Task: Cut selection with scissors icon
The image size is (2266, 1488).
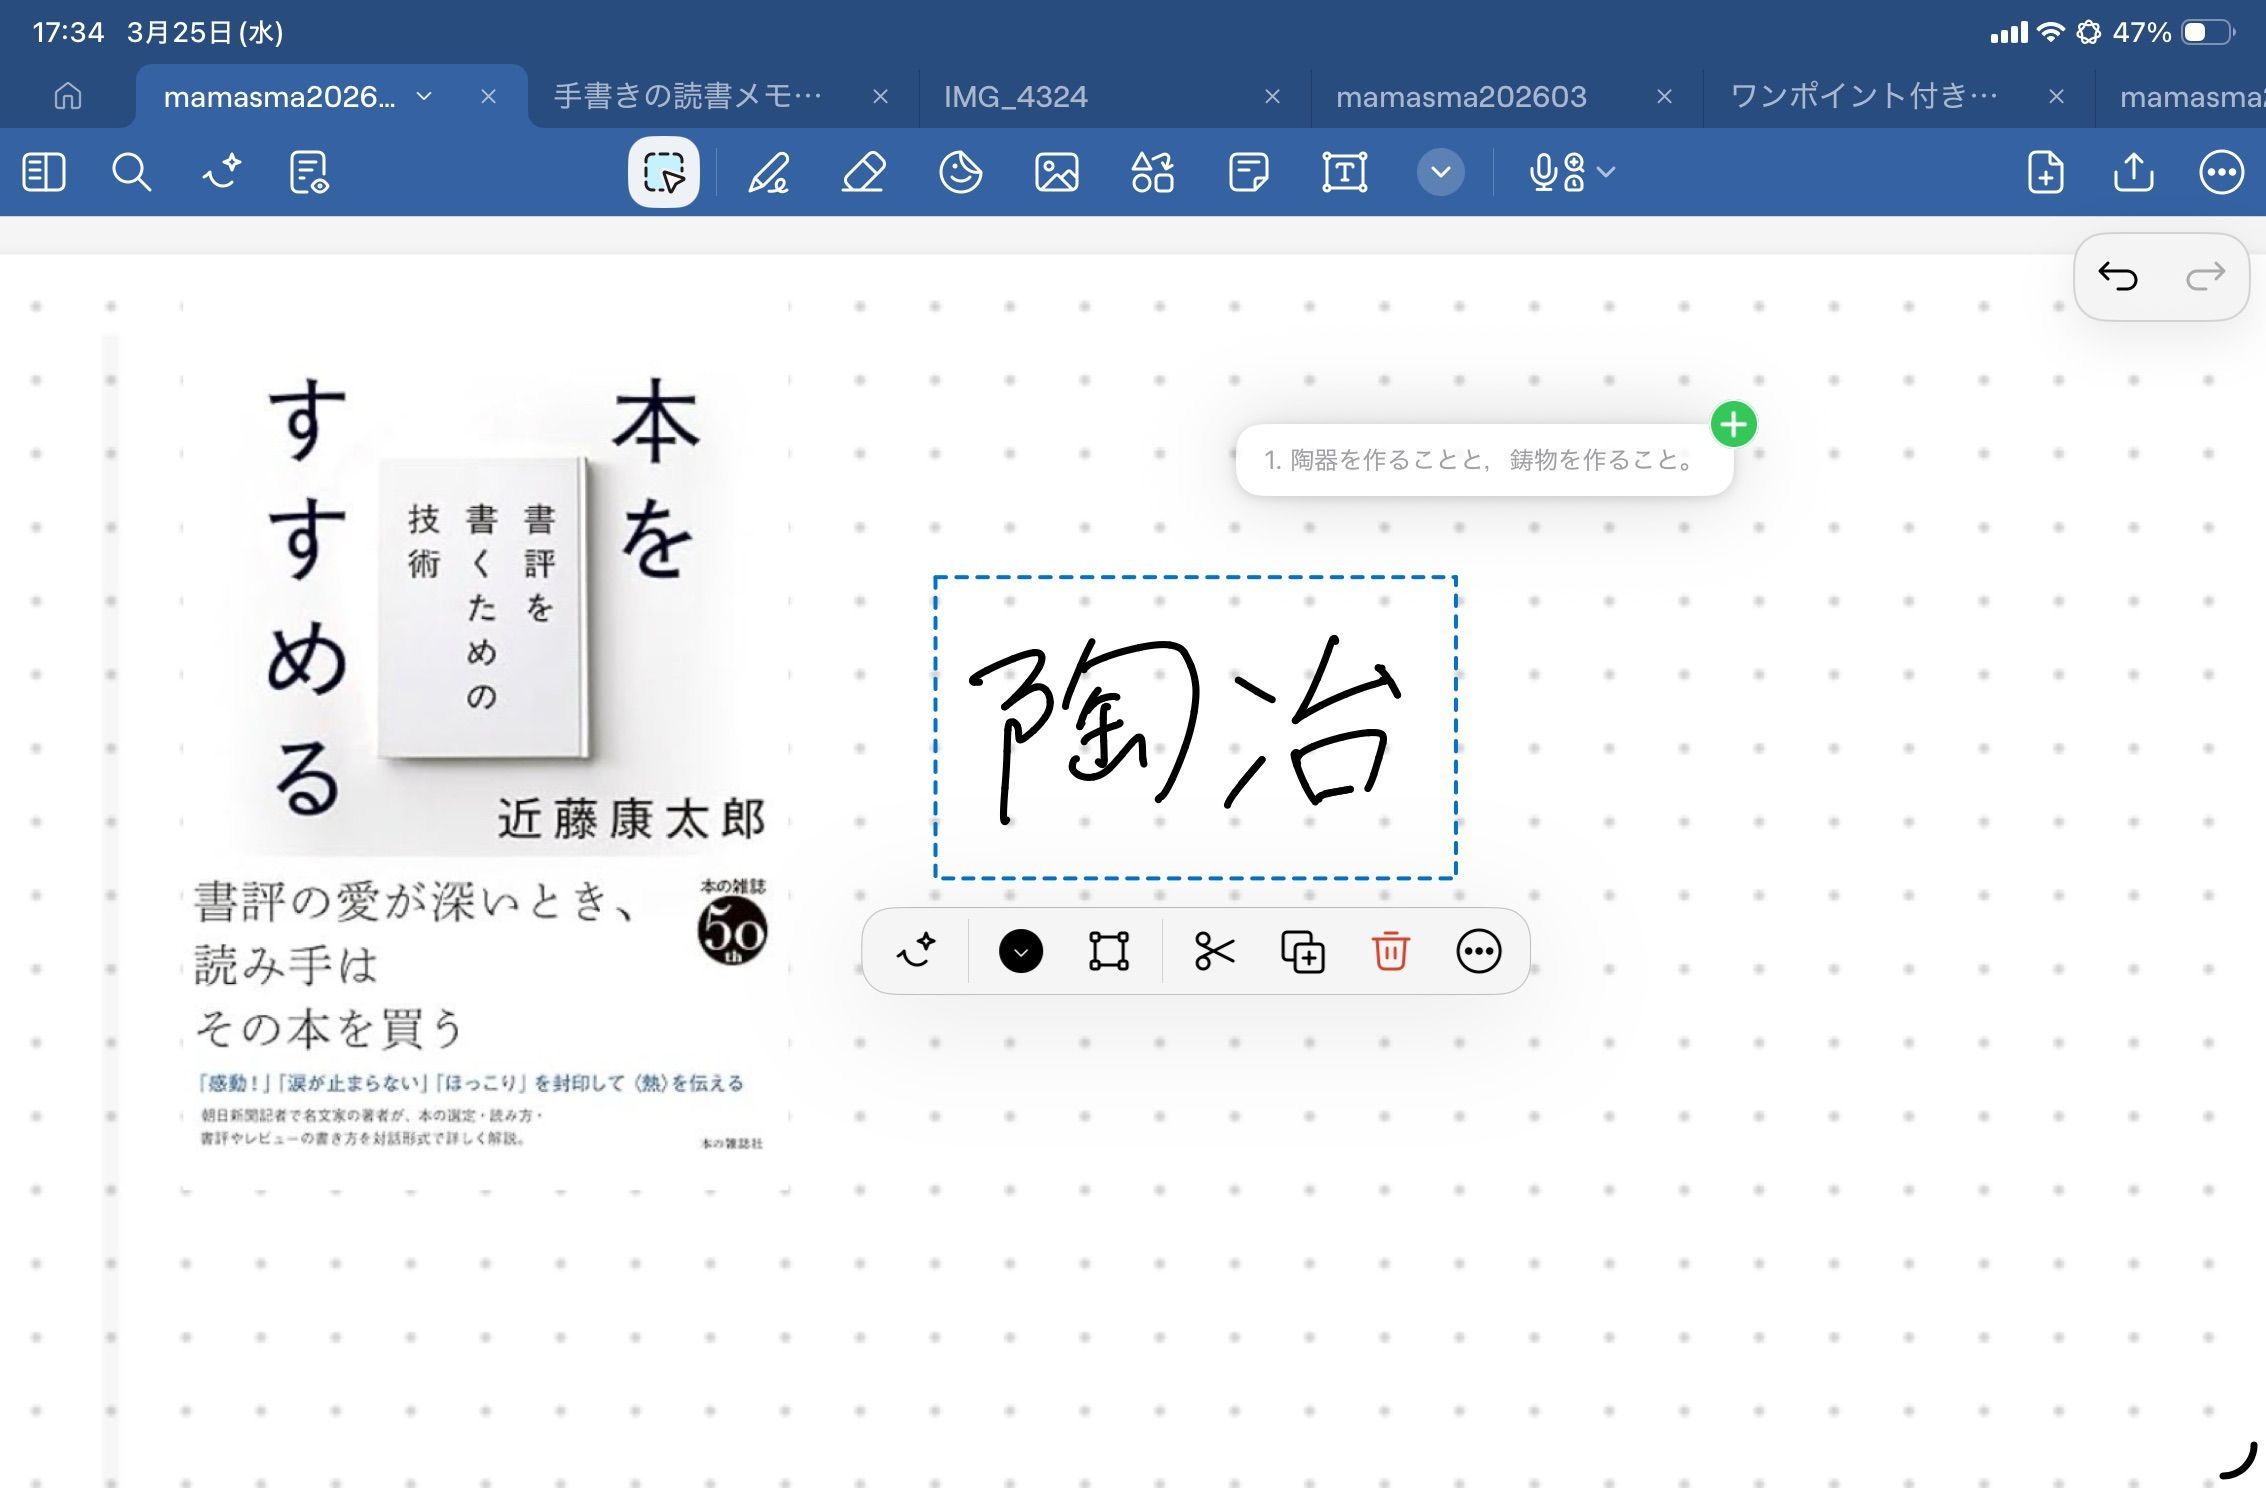Action: (1214, 951)
